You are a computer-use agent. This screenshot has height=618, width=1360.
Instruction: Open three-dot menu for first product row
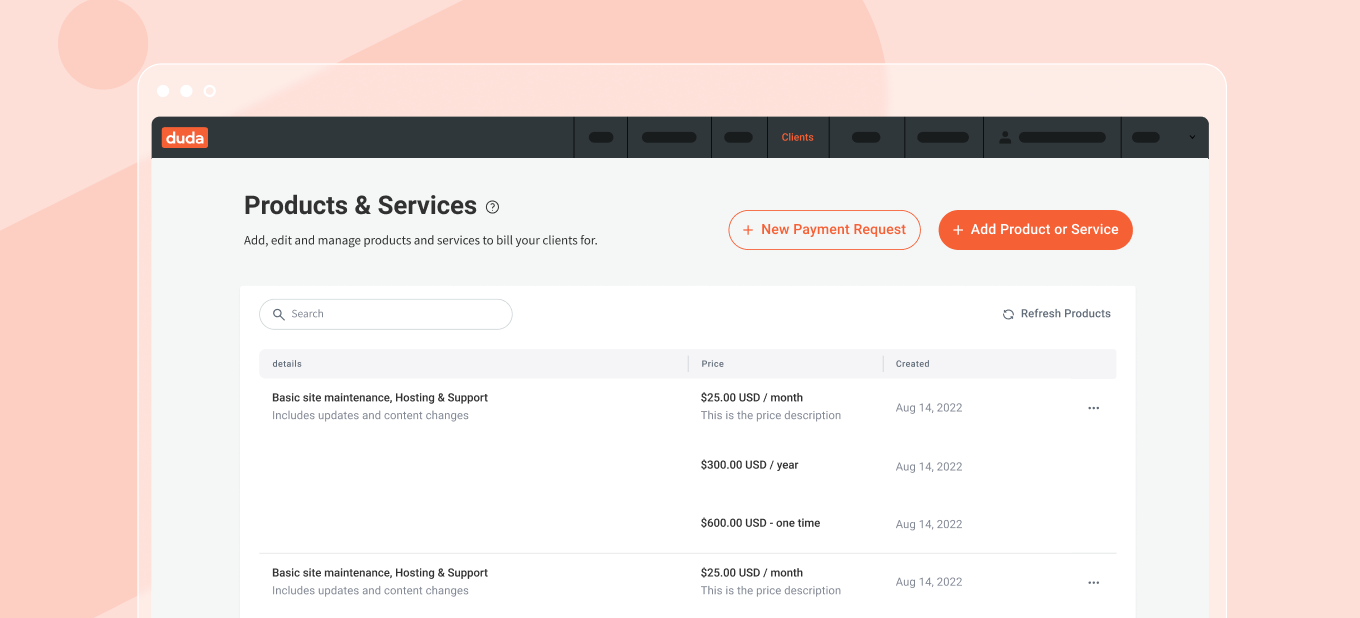[1093, 408]
